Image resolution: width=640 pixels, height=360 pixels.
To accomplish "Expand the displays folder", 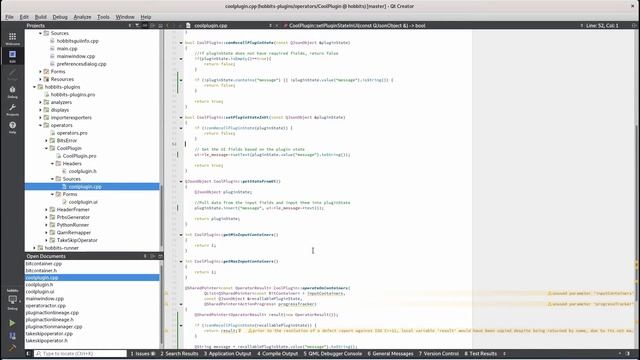I will (x=40, y=110).
